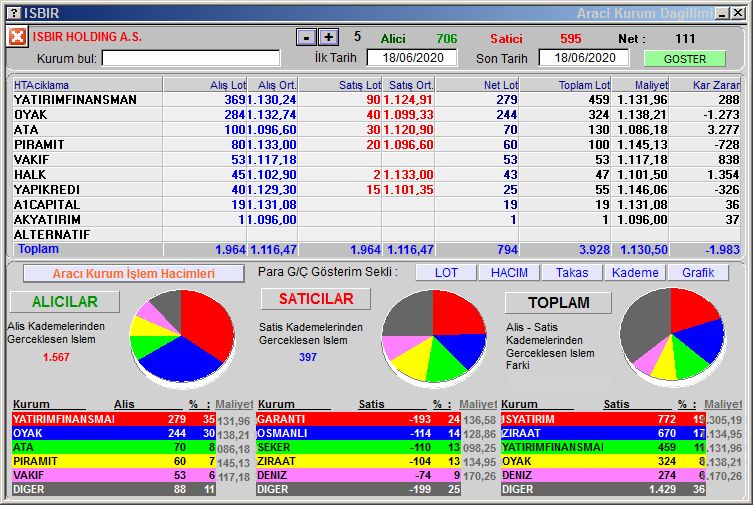Sort by Alış Ort. column header
This screenshot has width=753, height=505.
point(272,85)
